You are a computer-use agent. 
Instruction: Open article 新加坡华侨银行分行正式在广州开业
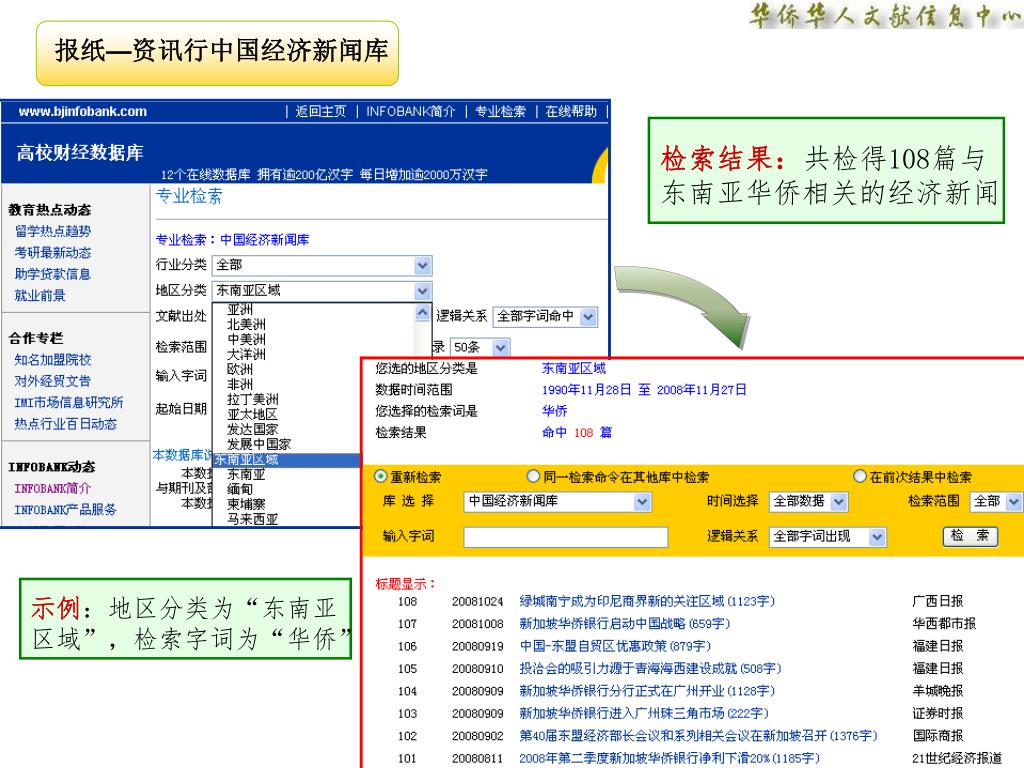(x=647, y=691)
